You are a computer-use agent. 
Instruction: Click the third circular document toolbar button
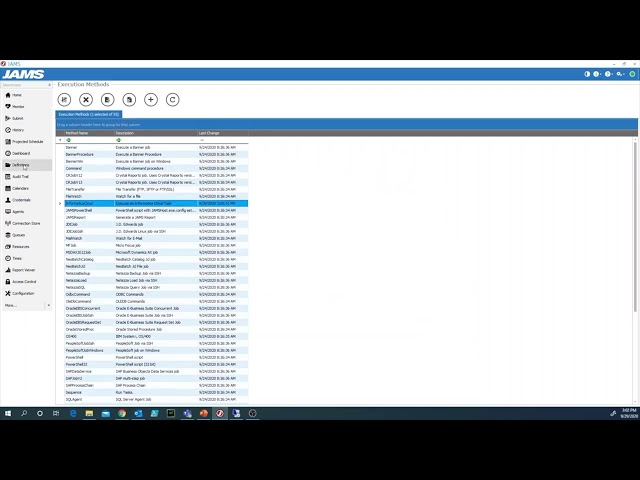tap(107, 100)
